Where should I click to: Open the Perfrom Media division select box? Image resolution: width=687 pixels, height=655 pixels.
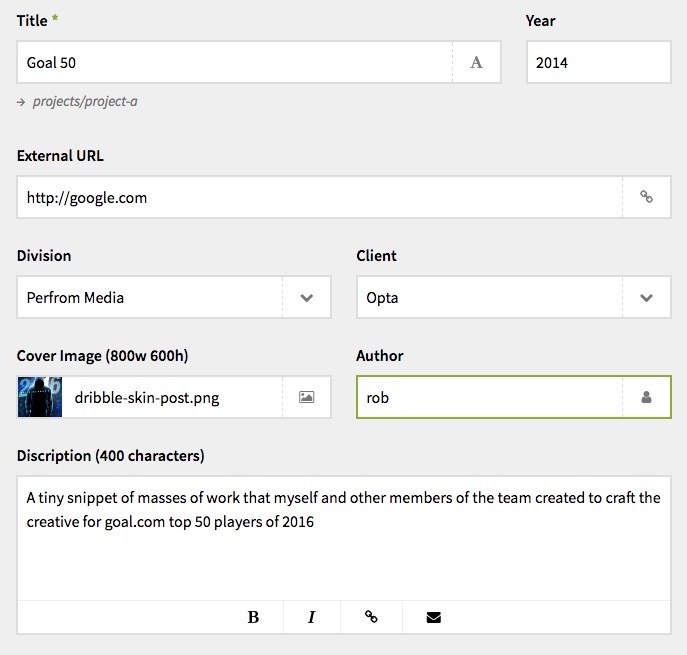(174, 297)
